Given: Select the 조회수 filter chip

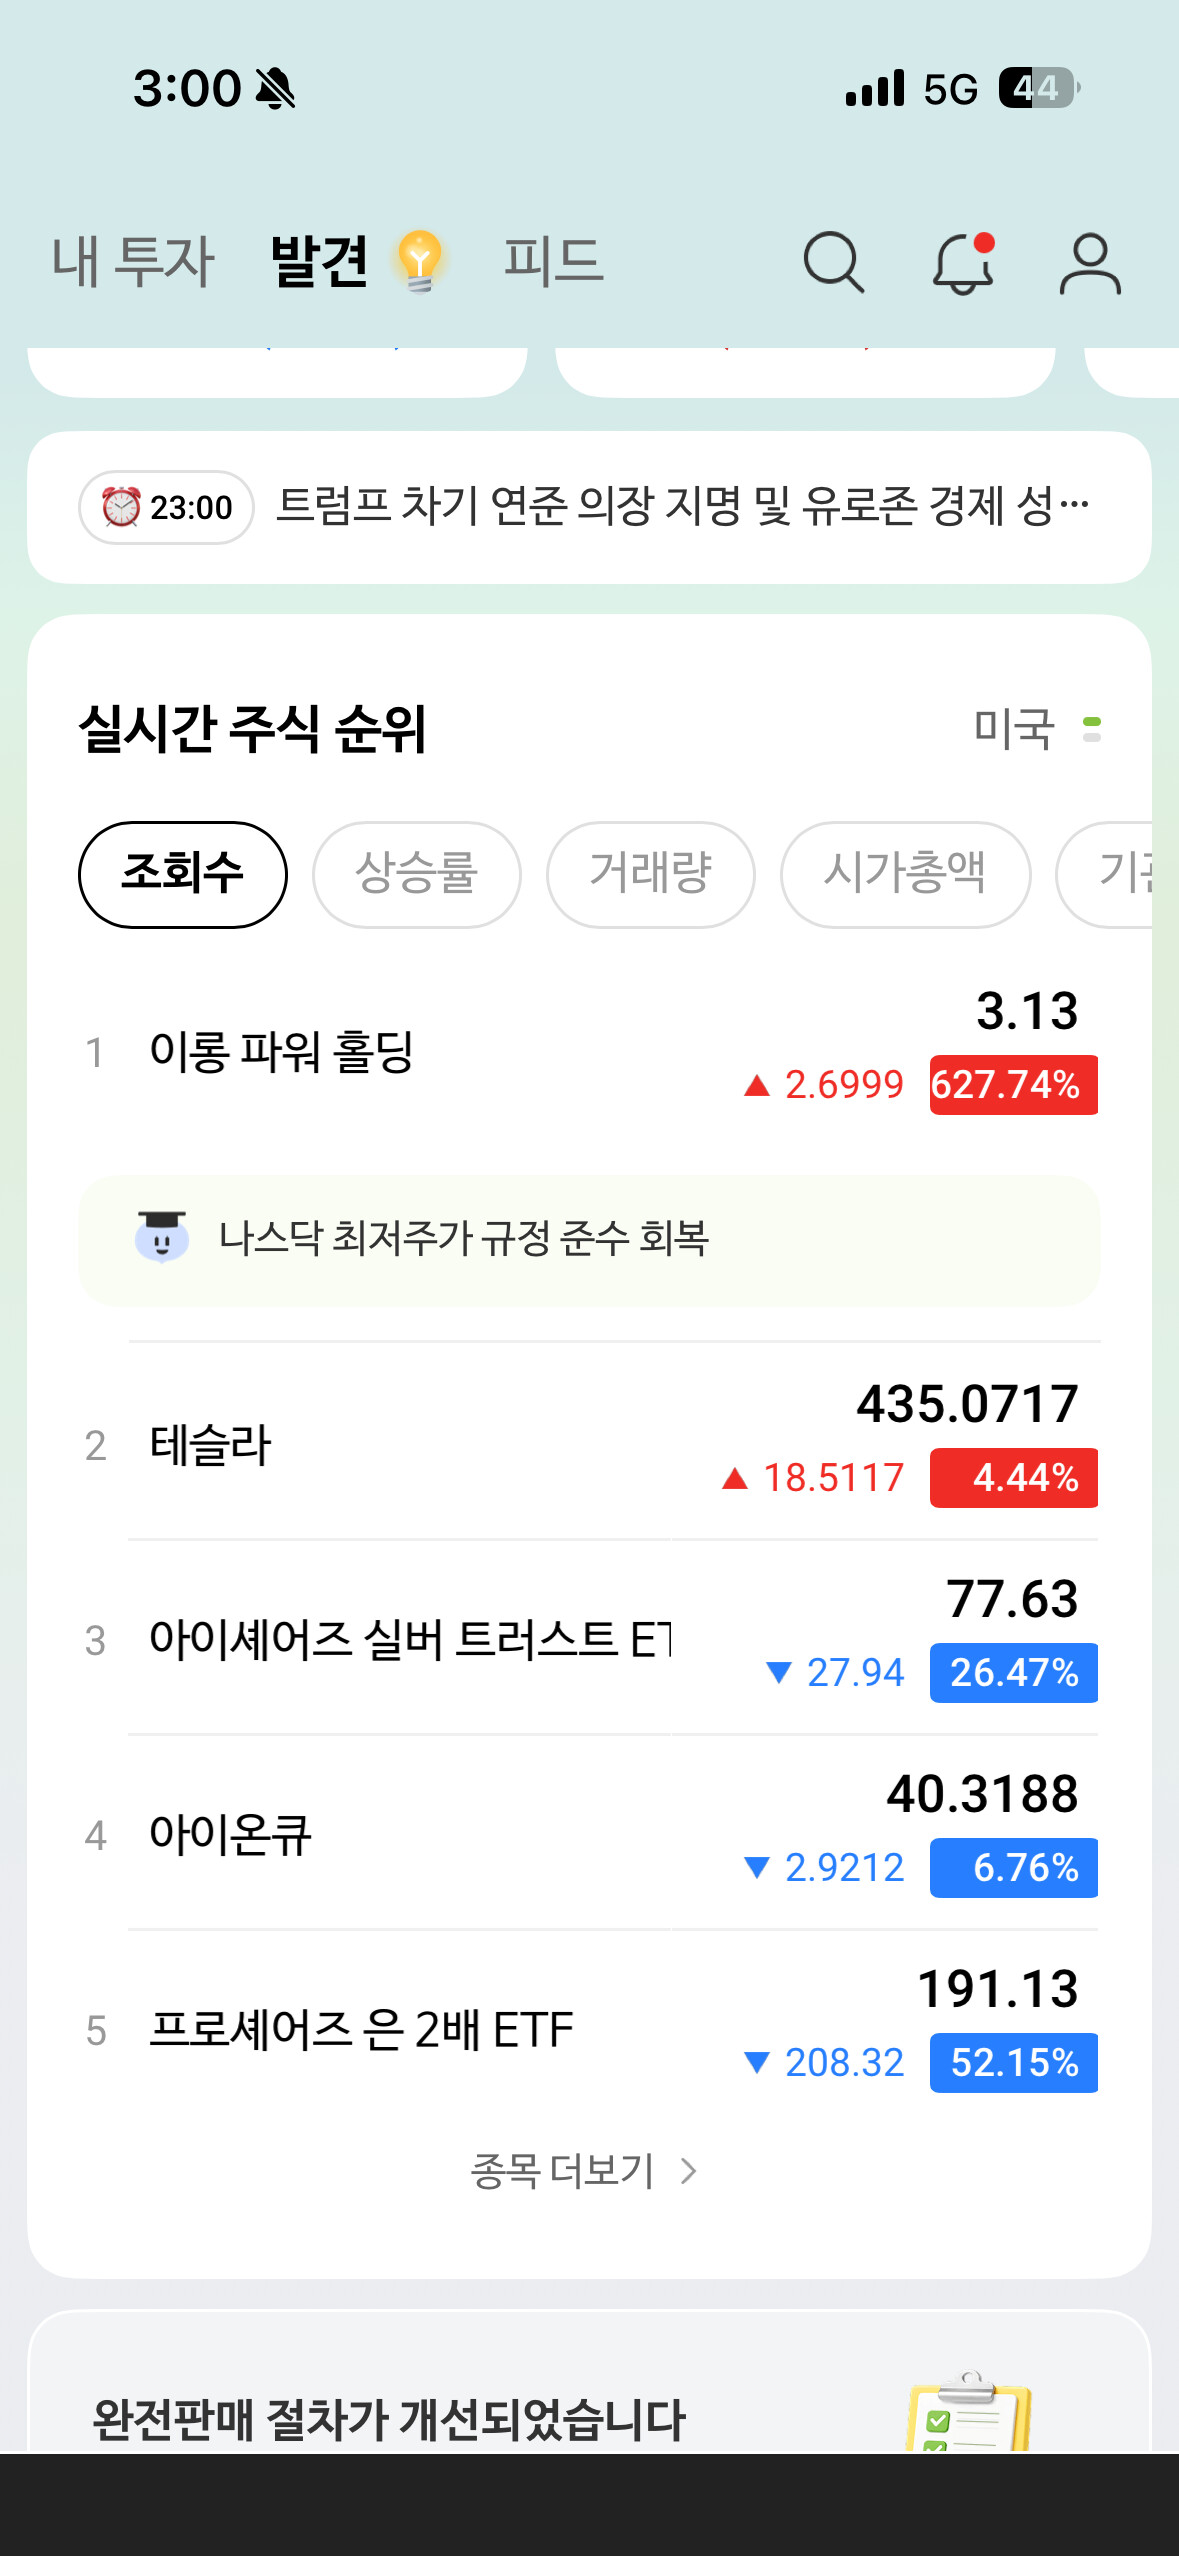Looking at the screenshot, I should pos(183,874).
